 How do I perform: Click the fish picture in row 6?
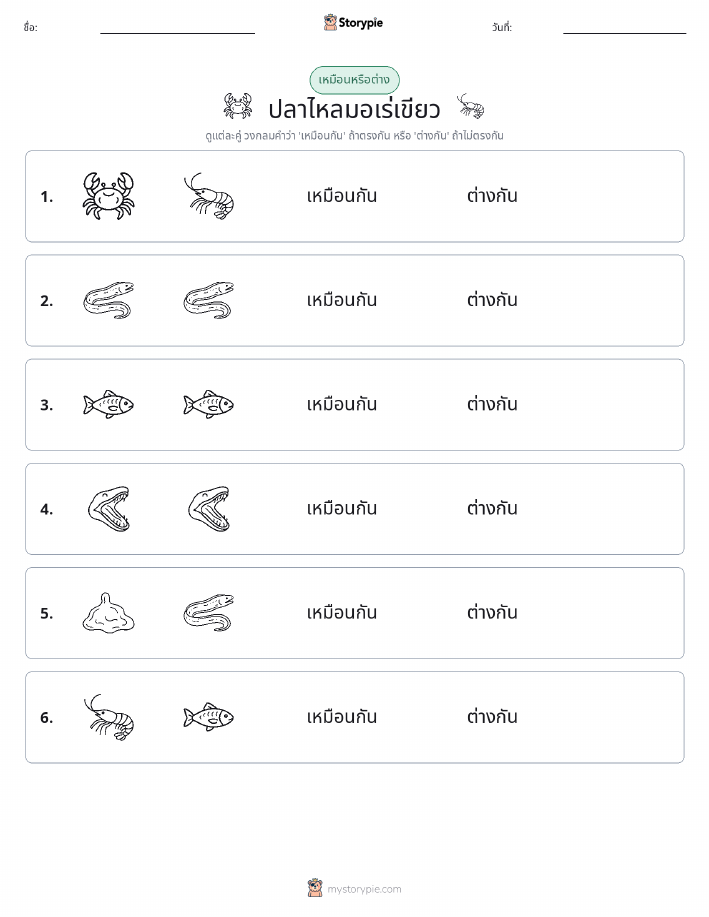click(x=209, y=717)
